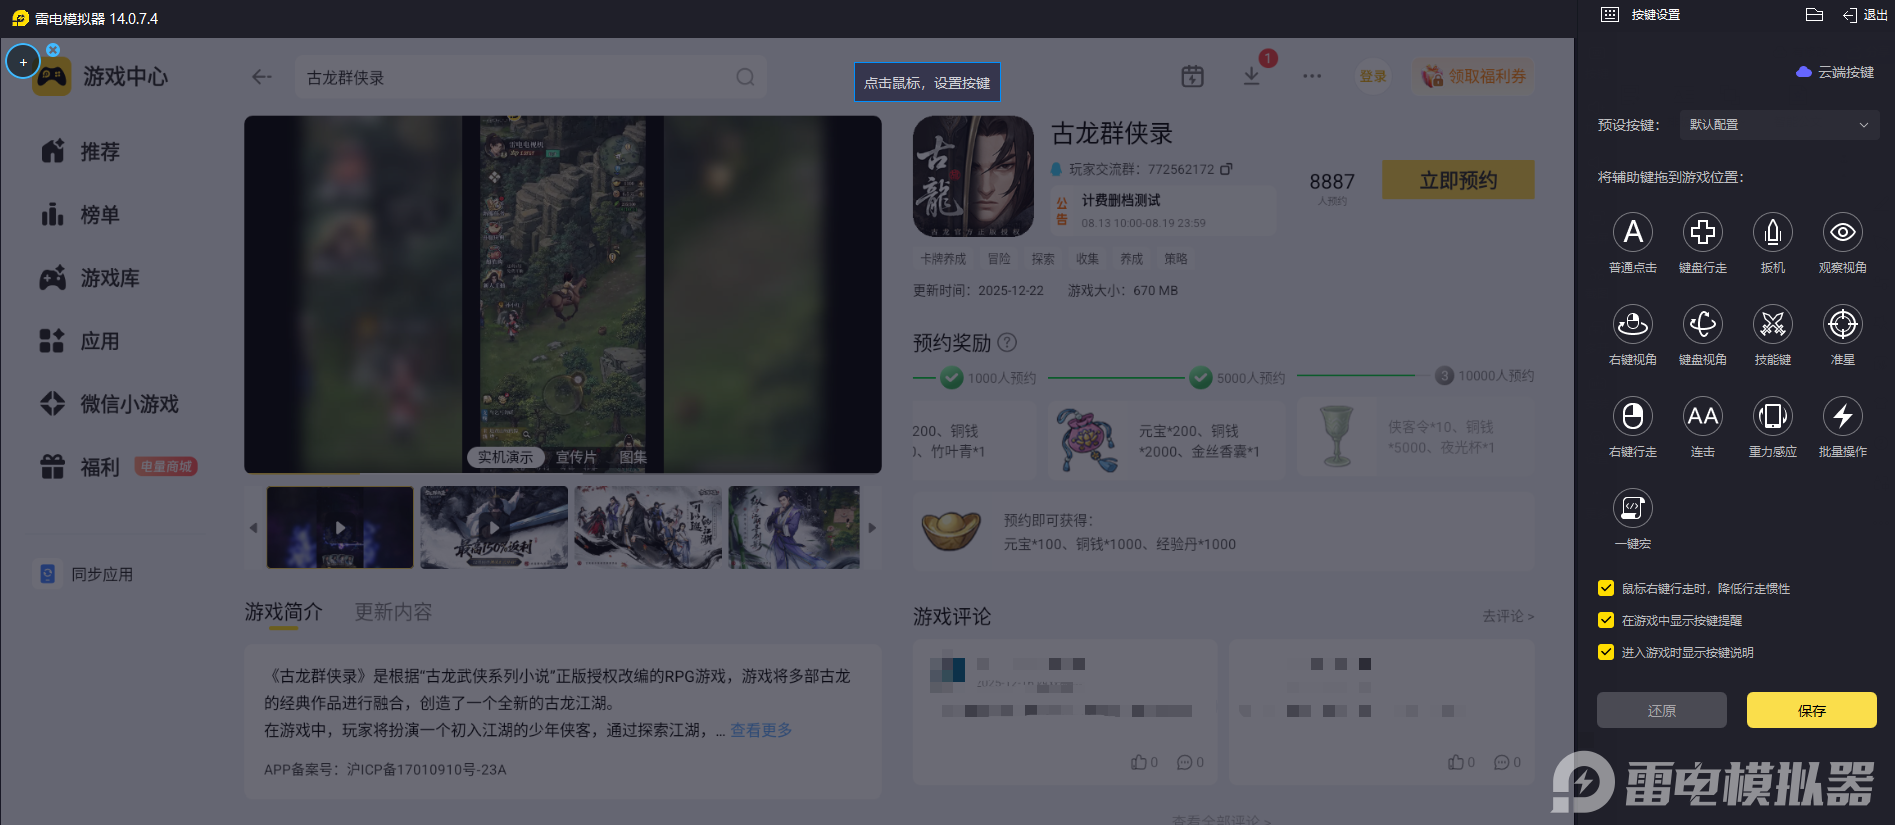Click the 电量商城 badge
The width and height of the screenshot is (1895, 825).
[166, 466]
